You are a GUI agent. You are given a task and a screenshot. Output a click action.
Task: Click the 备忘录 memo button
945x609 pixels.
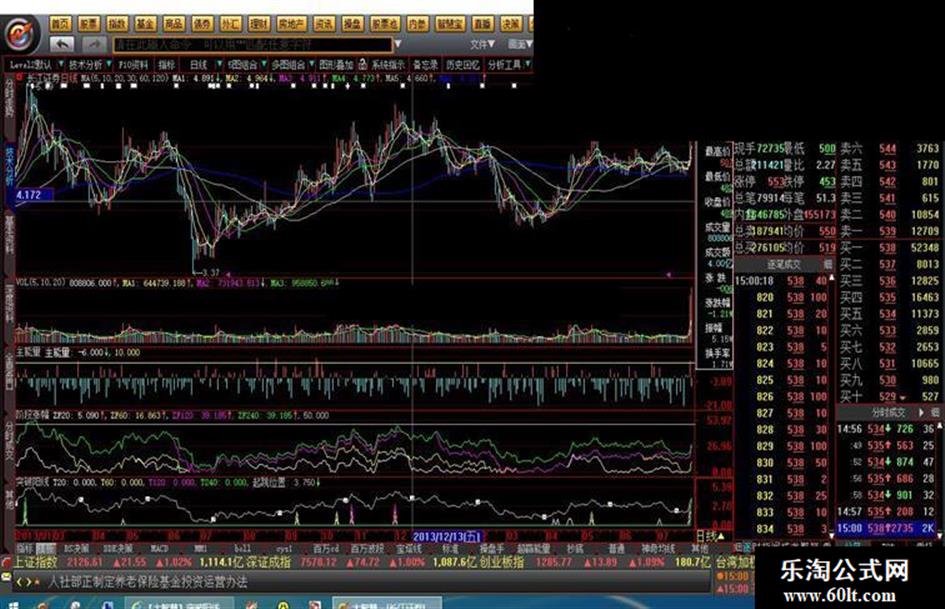(425, 64)
